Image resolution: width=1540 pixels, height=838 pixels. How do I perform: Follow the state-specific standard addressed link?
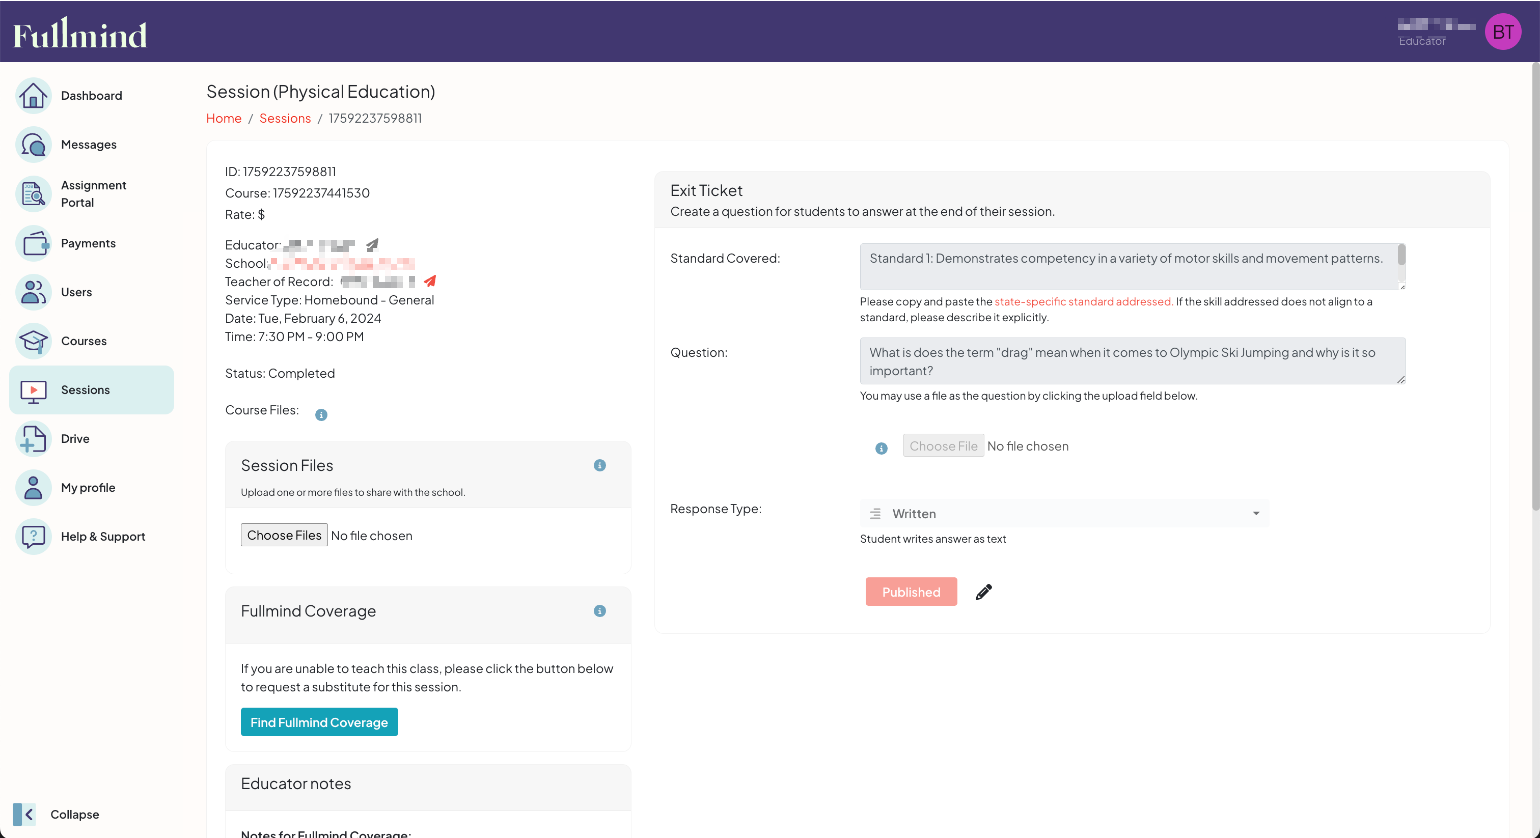click(x=1082, y=301)
